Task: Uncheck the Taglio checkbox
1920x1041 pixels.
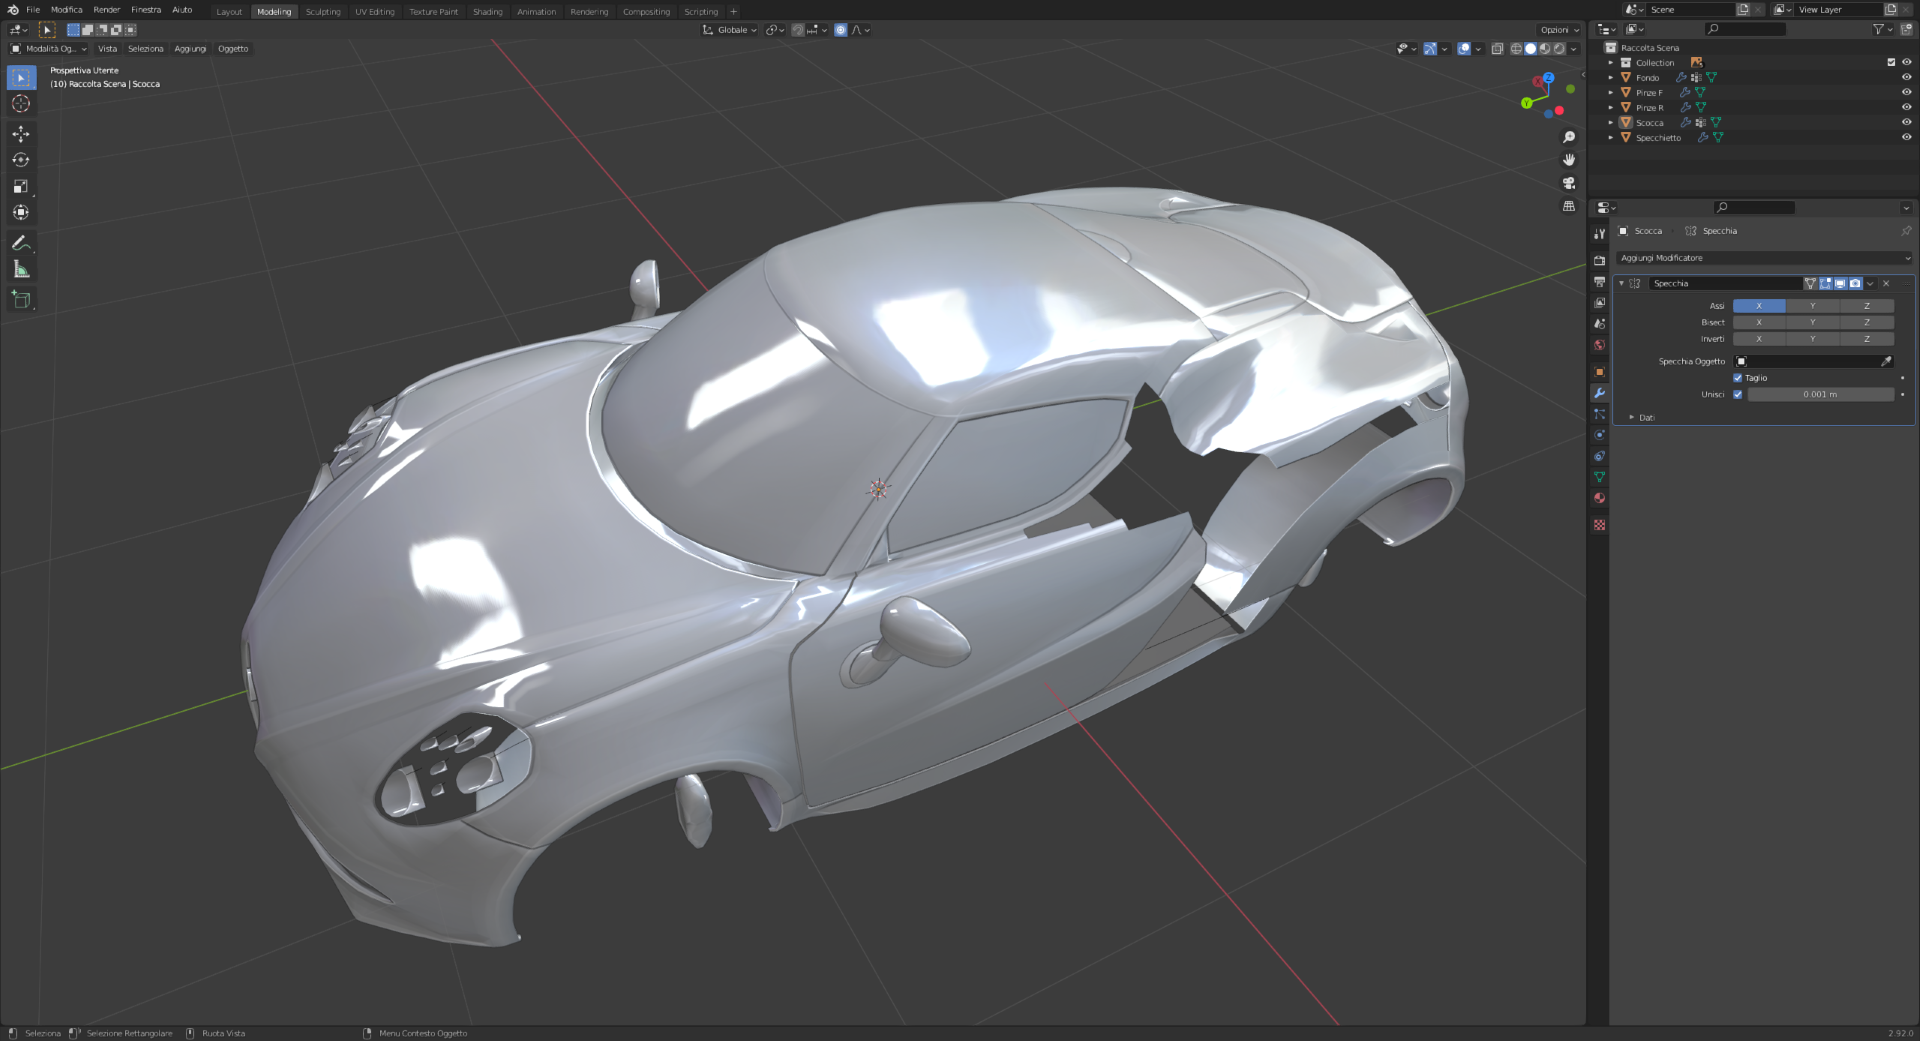Action: point(1738,378)
